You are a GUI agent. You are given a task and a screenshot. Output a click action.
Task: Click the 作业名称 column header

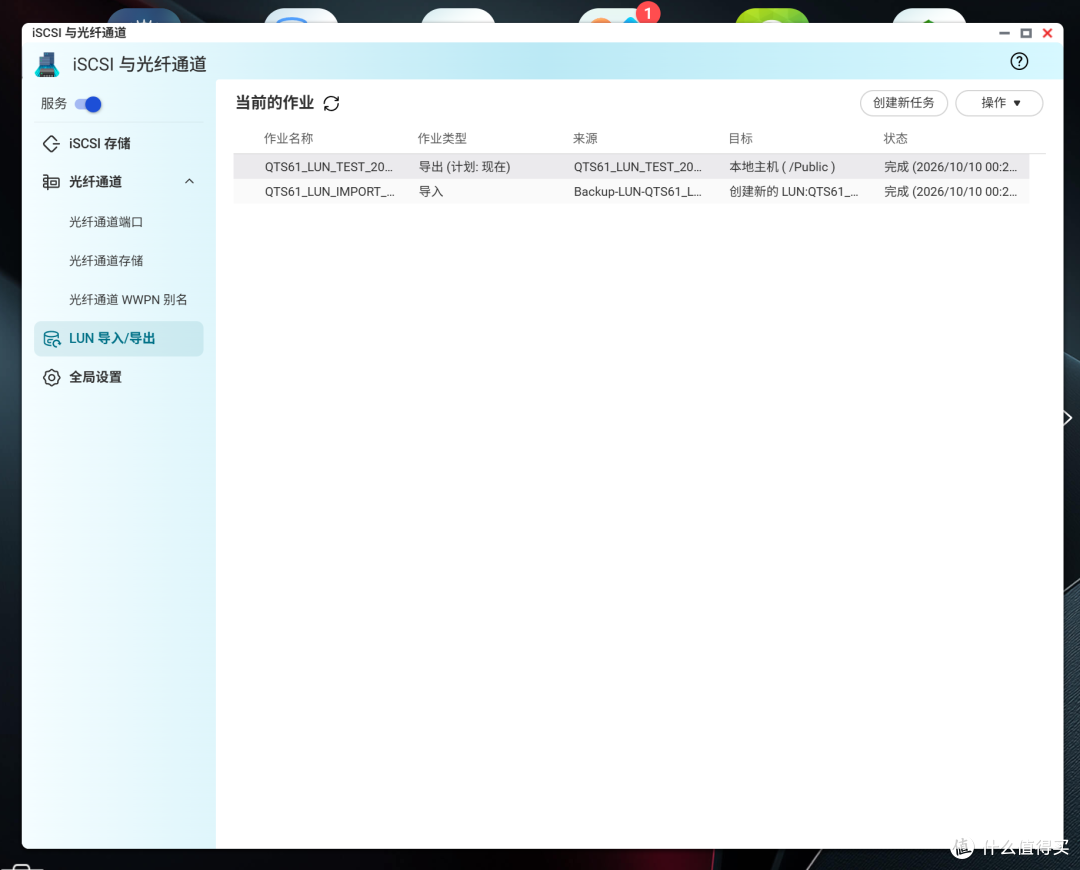point(289,138)
